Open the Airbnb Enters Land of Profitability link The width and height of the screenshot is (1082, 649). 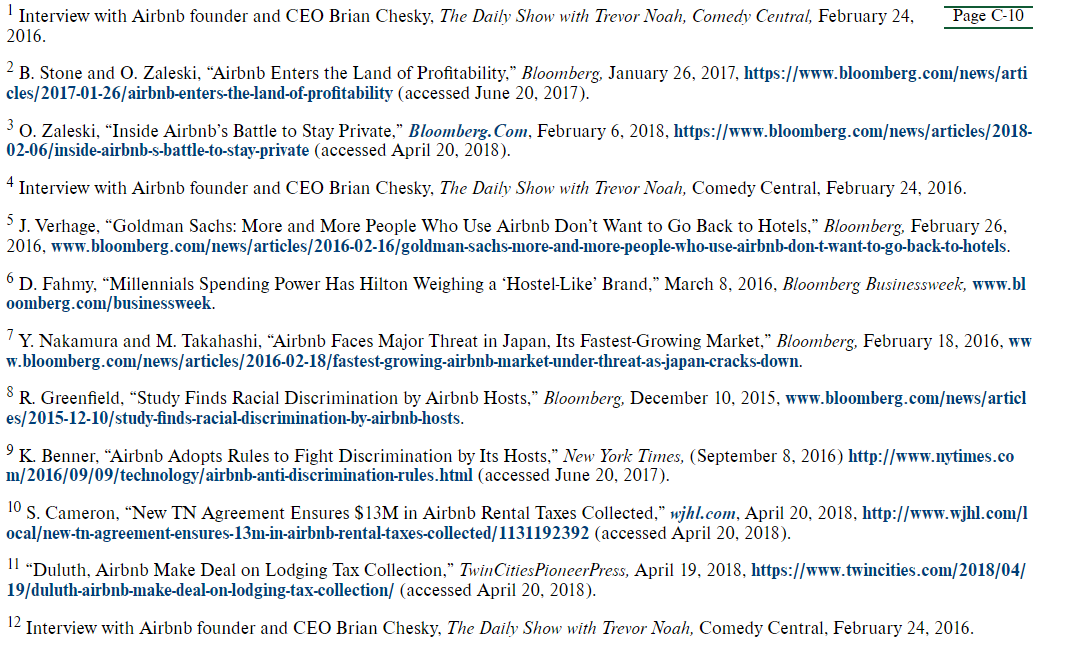199,93
